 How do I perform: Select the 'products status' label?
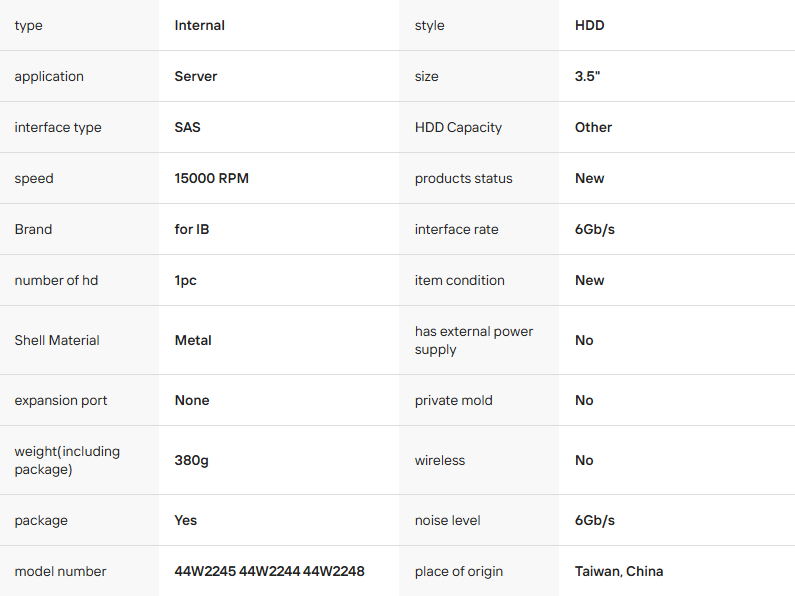(463, 178)
